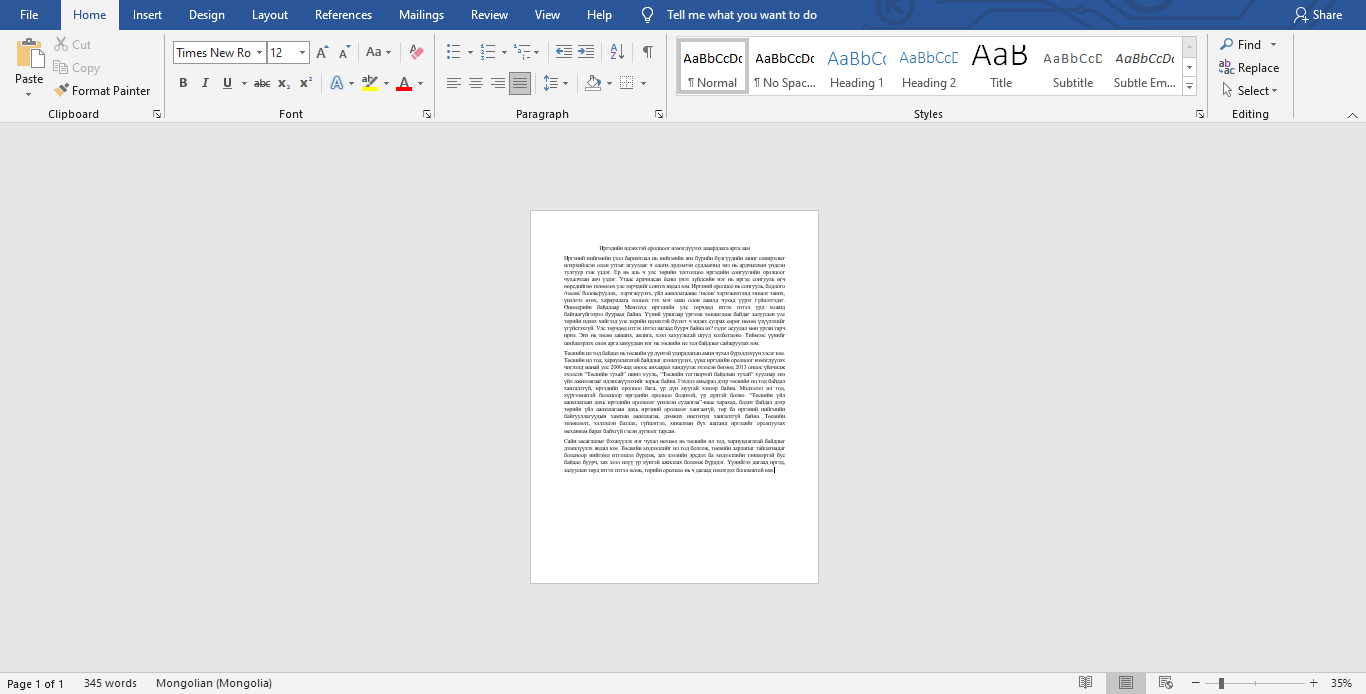Screen dimensions: 1366x694
Task: Open the font name dropdown
Action: click(260, 53)
